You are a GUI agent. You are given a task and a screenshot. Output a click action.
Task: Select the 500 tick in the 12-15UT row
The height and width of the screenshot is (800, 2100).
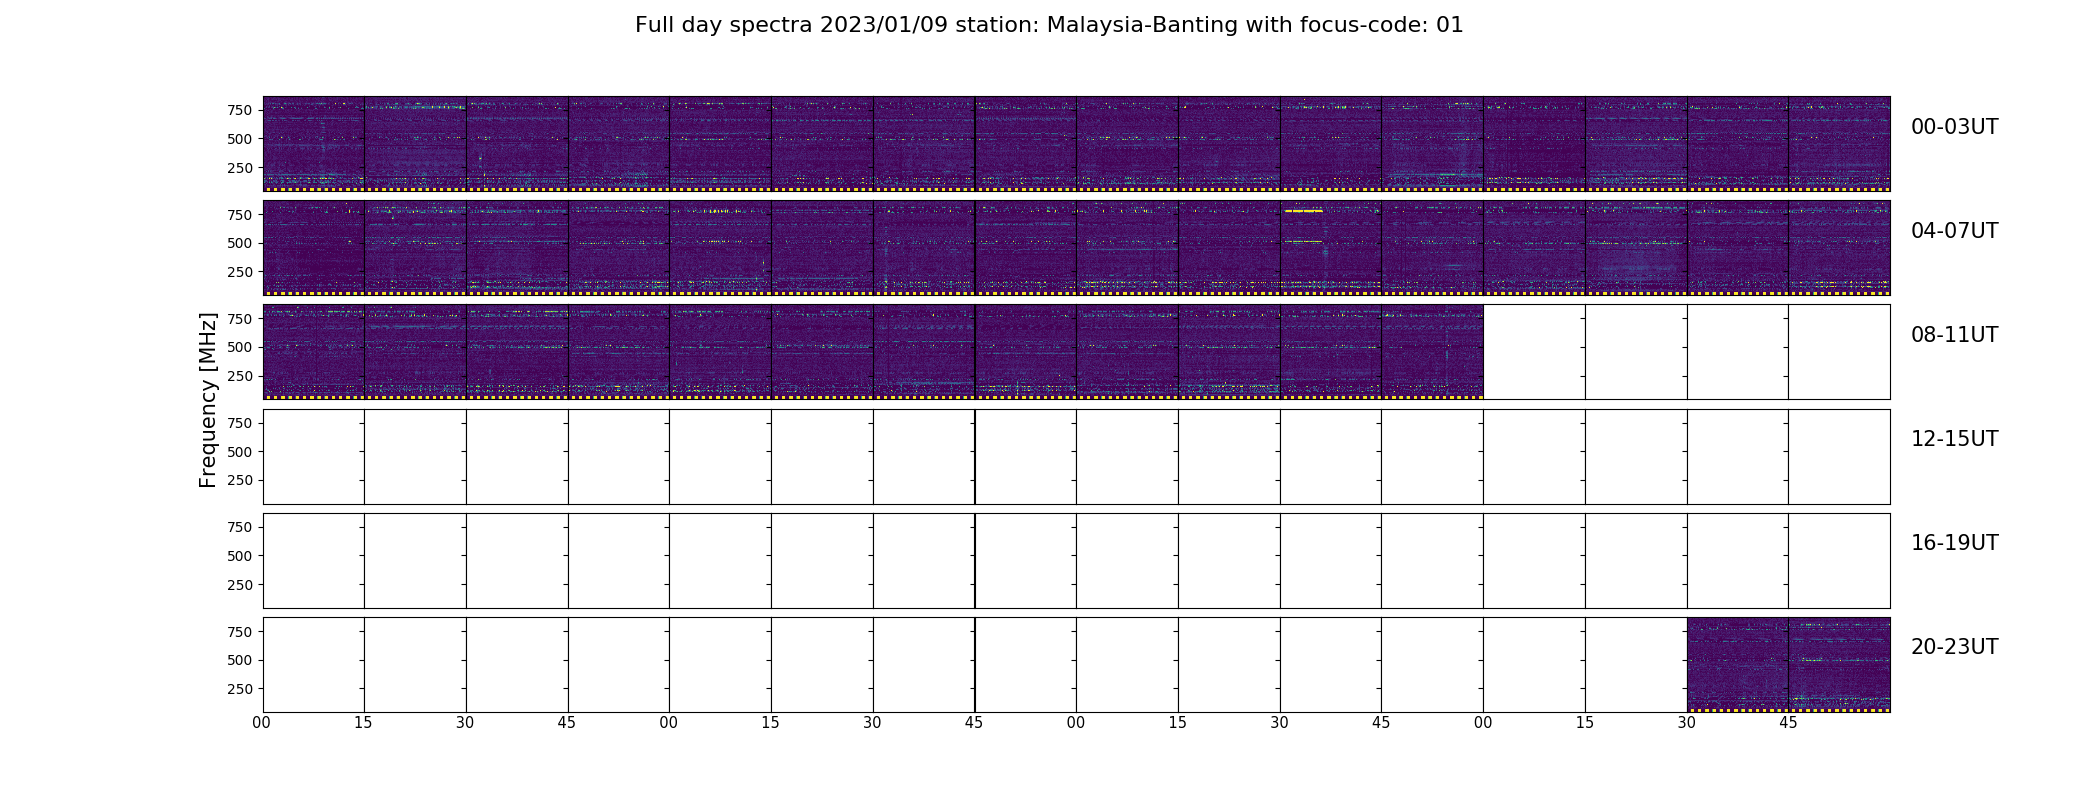pos(239,452)
